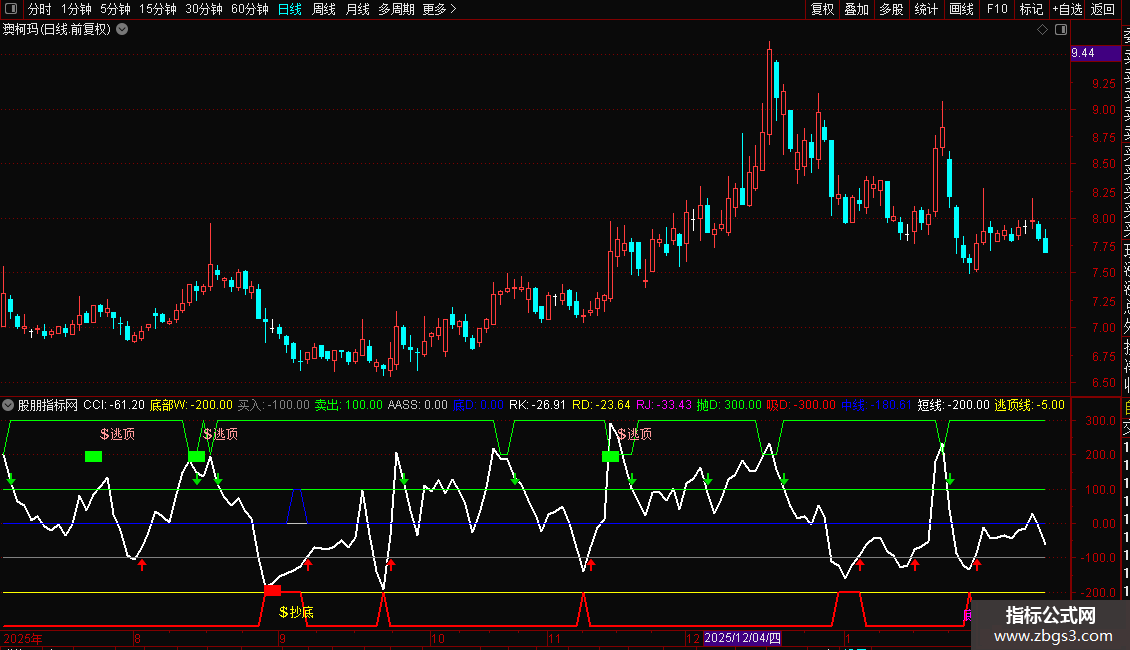This screenshot has width=1130, height=650.
Task: Click the 标记 mark button
Action: (x=1031, y=9)
